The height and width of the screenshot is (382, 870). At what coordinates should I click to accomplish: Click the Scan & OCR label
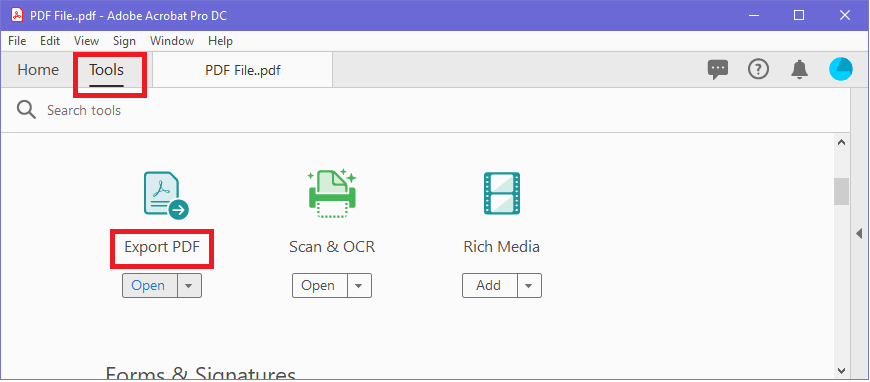click(332, 247)
